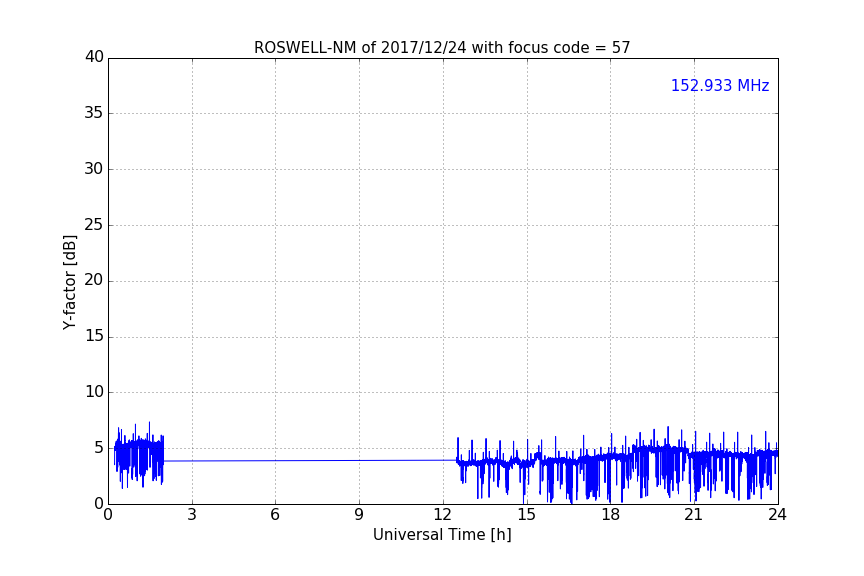Click the plot title "ROSWELL-NM of 2017/12/24"
This screenshot has height=576, width=864.
coord(360,48)
